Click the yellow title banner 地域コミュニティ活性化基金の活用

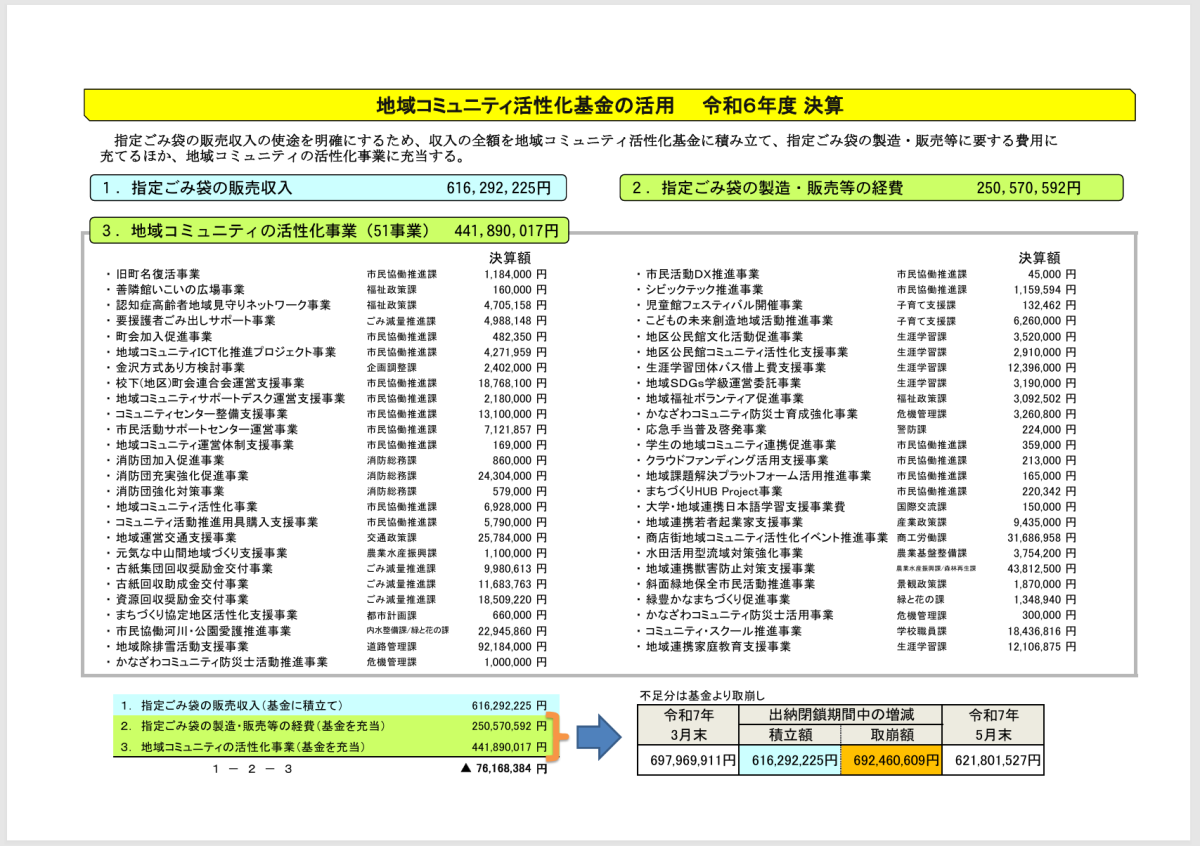pyautogui.click(x=609, y=105)
